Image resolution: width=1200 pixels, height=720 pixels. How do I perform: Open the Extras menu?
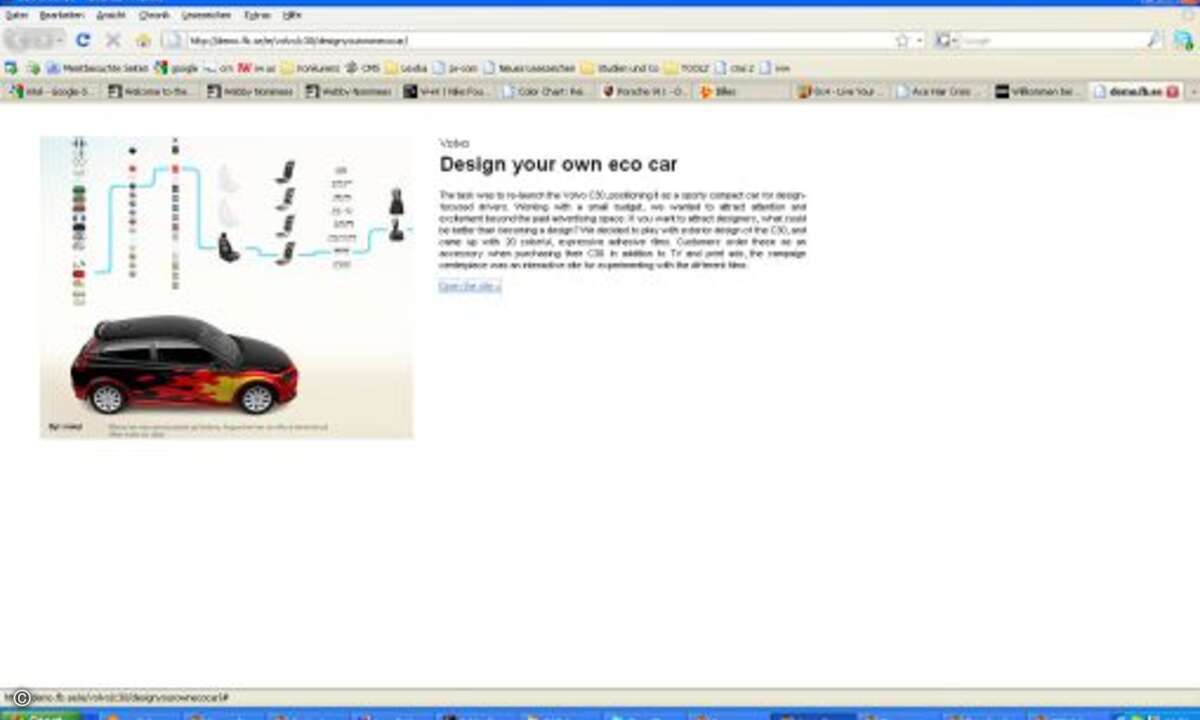tap(257, 16)
